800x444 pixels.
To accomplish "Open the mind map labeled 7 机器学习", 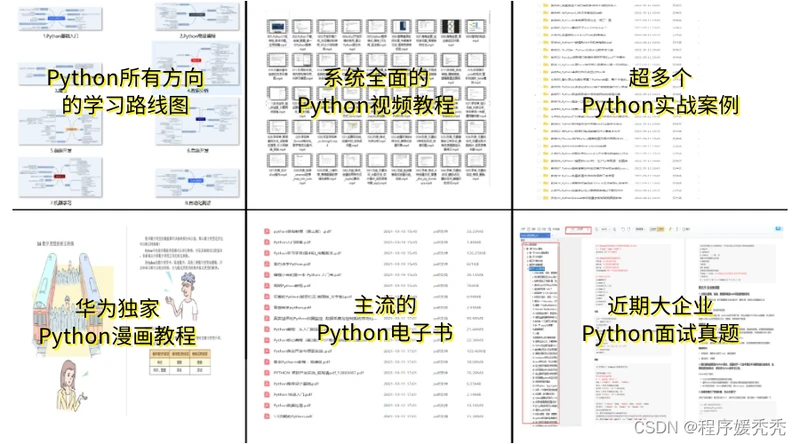I will point(60,178).
